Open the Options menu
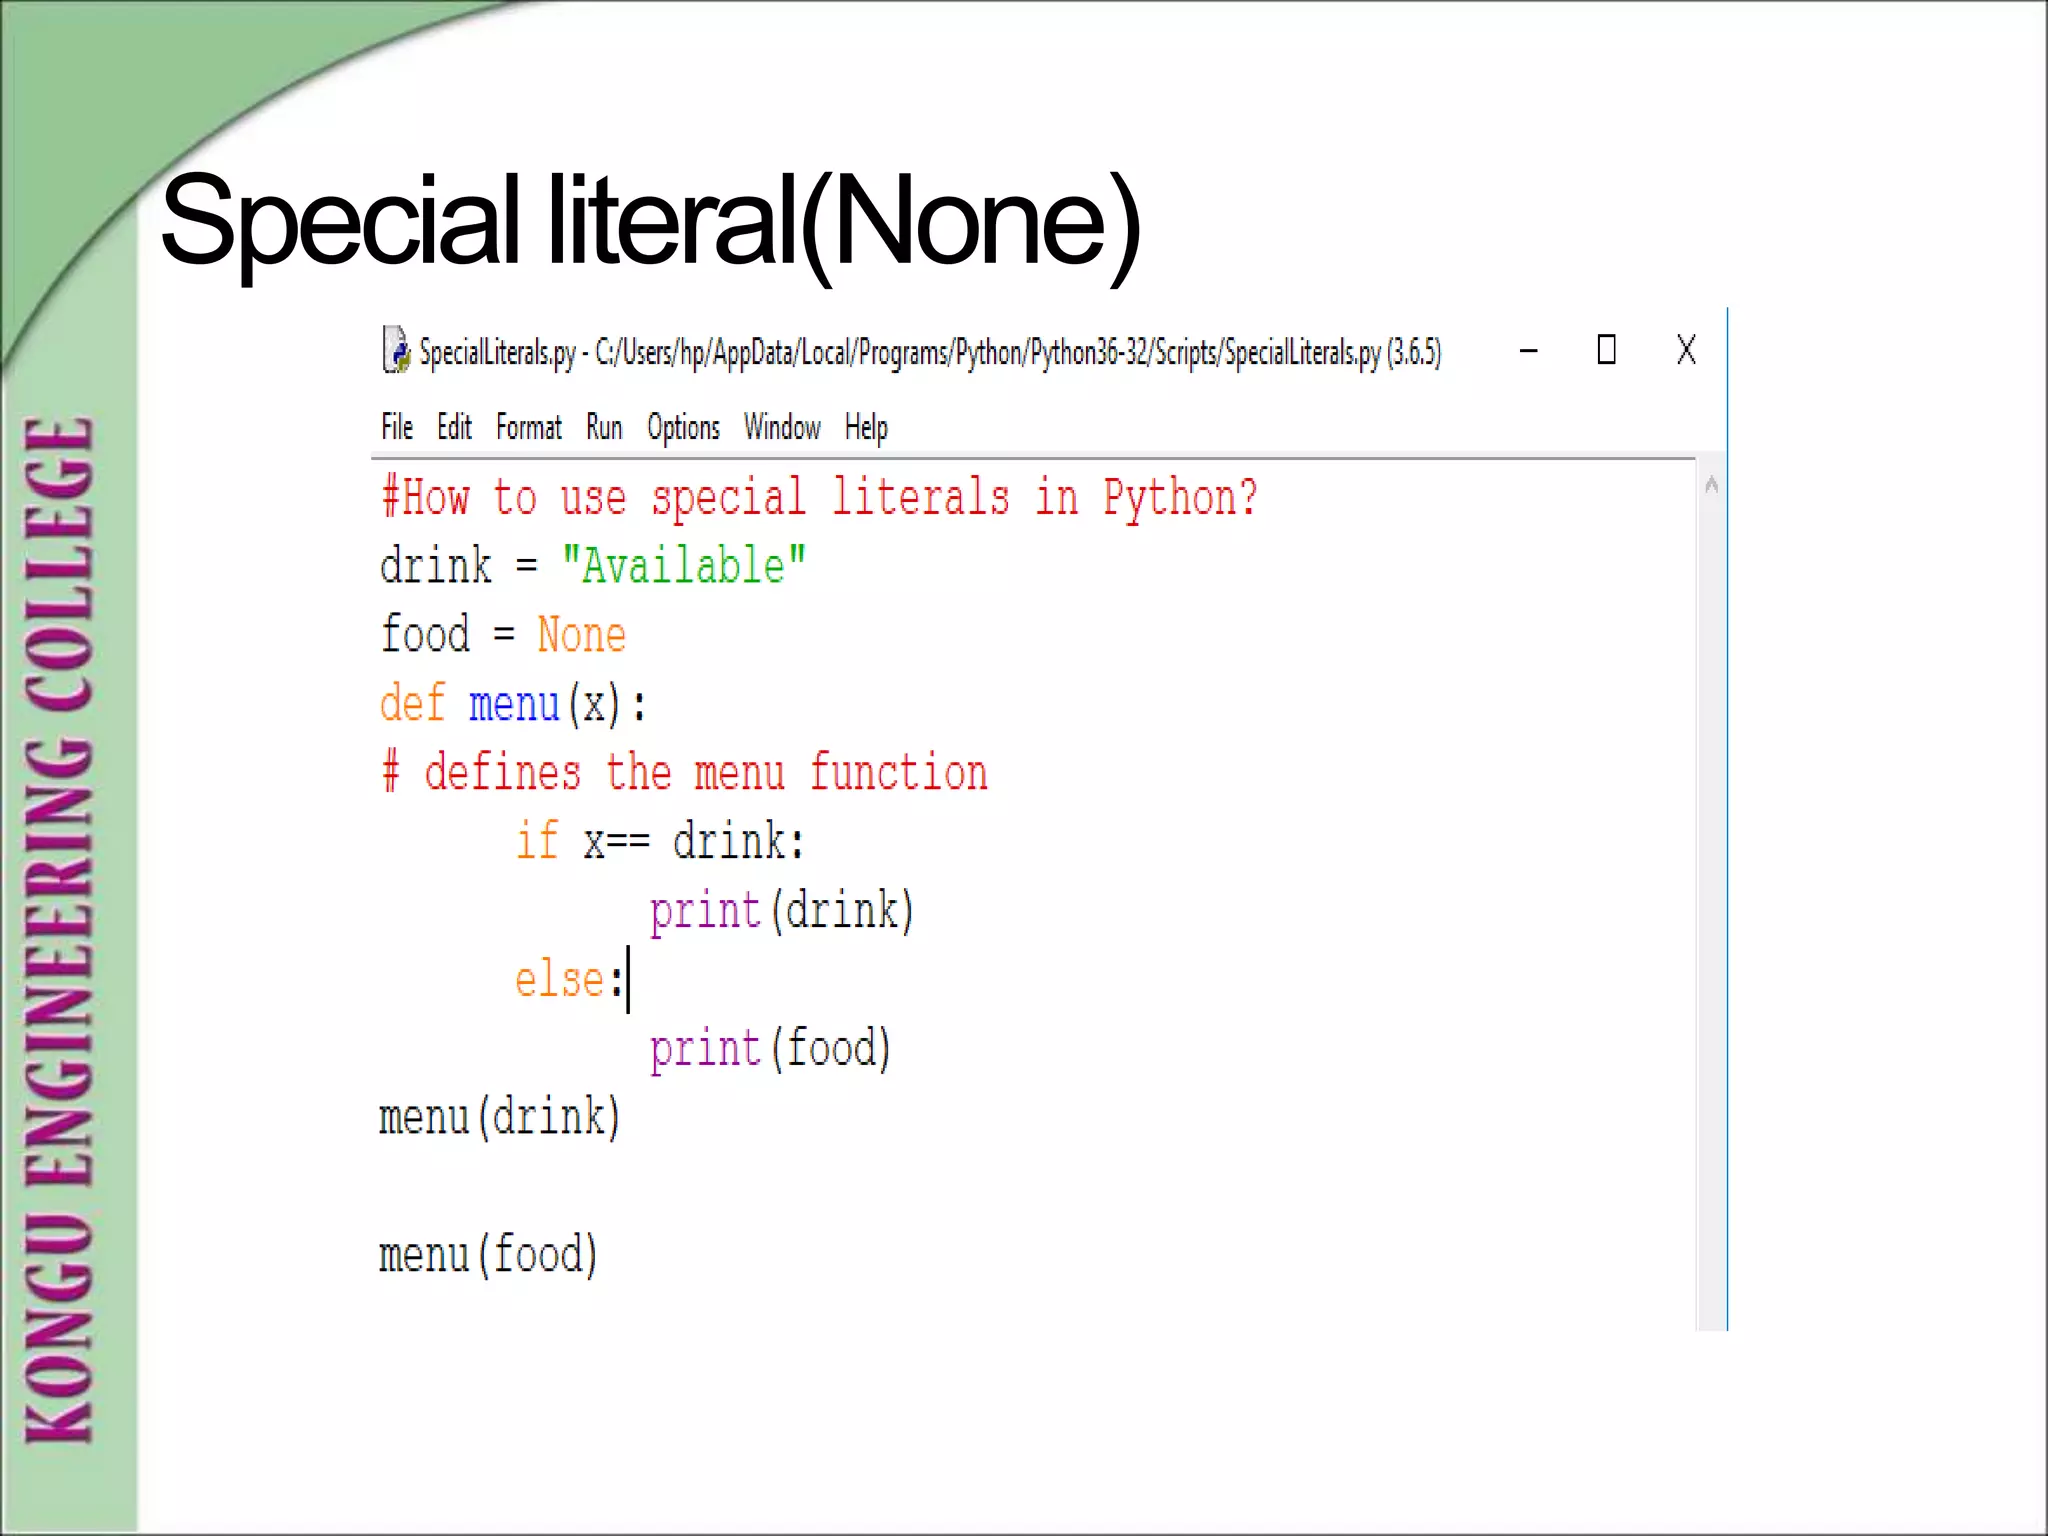Viewport: 2048px width, 1536px height. pyautogui.click(x=683, y=428)
